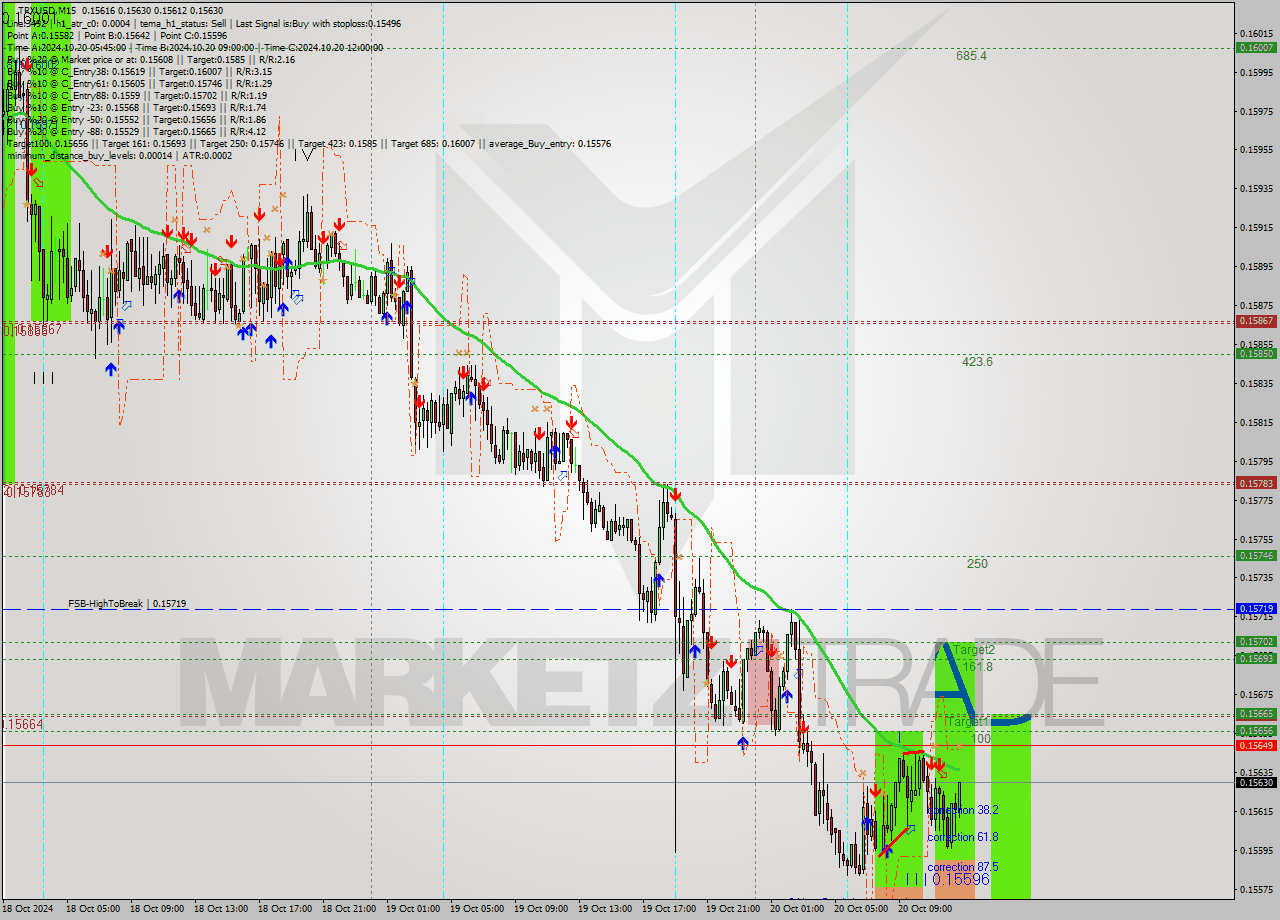Click the average_Buy_entry 0.15576 text
The image size is (1280, 920).
[x=549, y=144]
